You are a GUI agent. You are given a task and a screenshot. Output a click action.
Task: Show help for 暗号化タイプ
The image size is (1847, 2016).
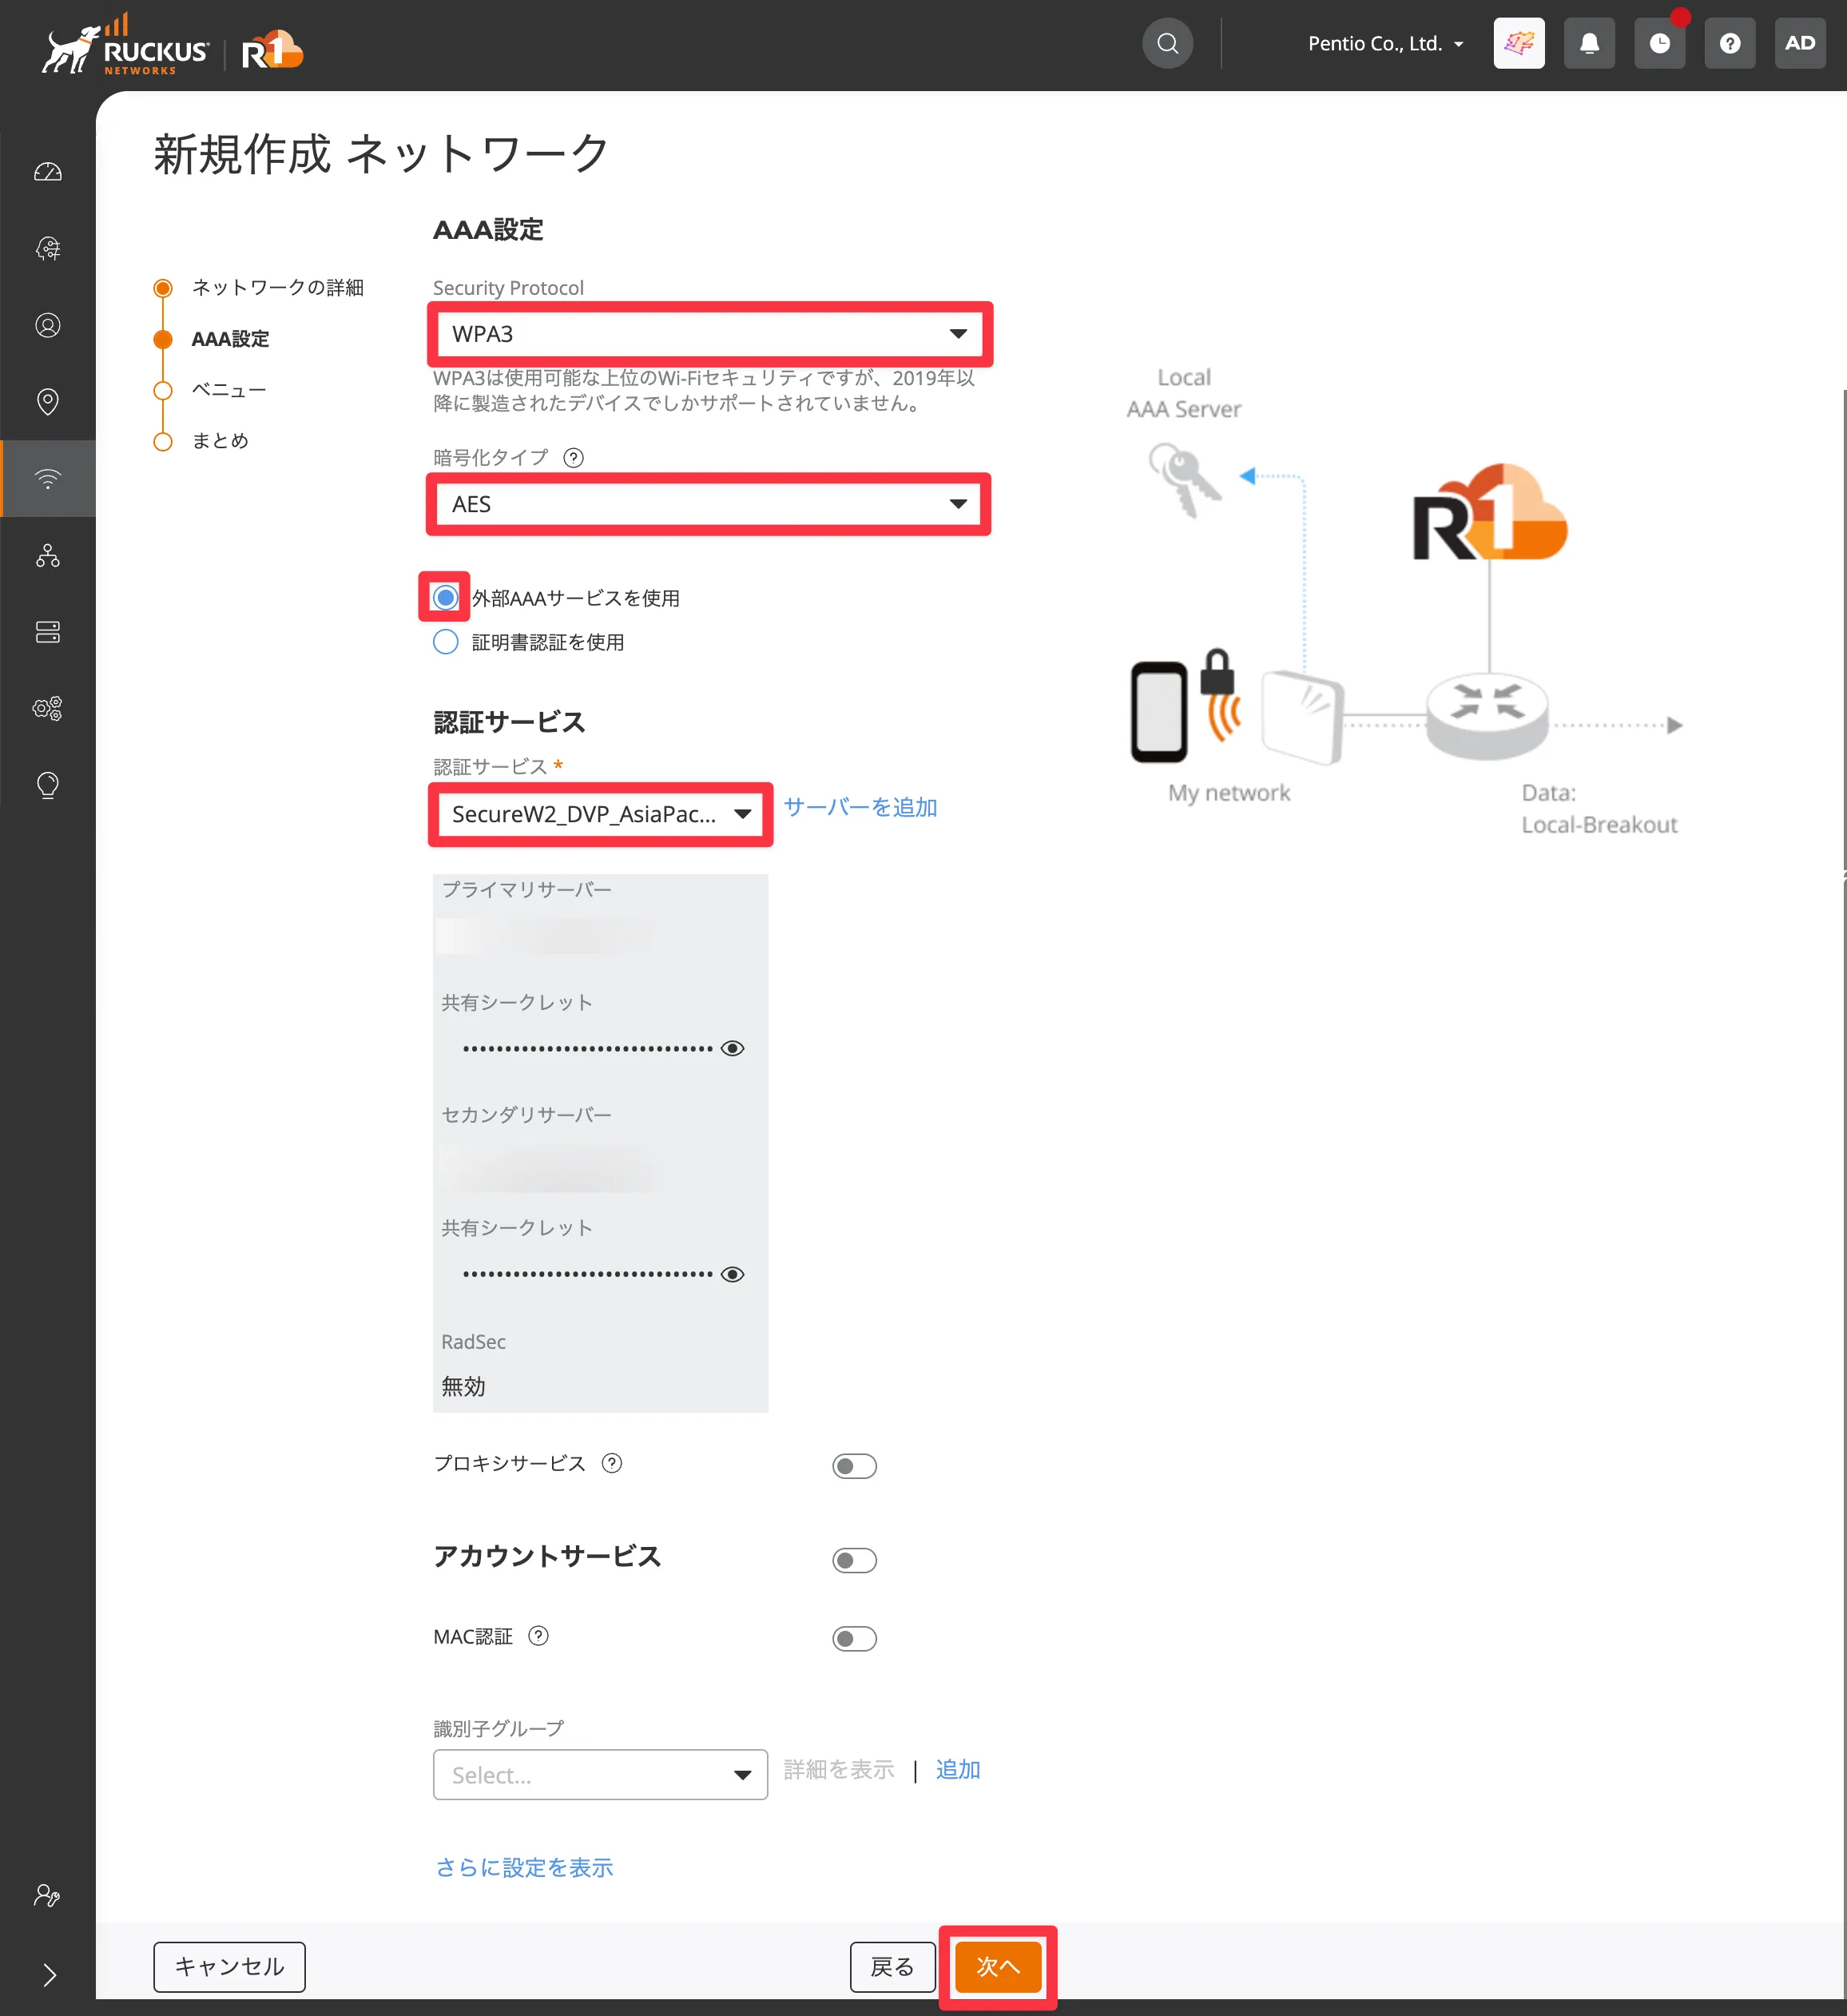click(573, 458)
